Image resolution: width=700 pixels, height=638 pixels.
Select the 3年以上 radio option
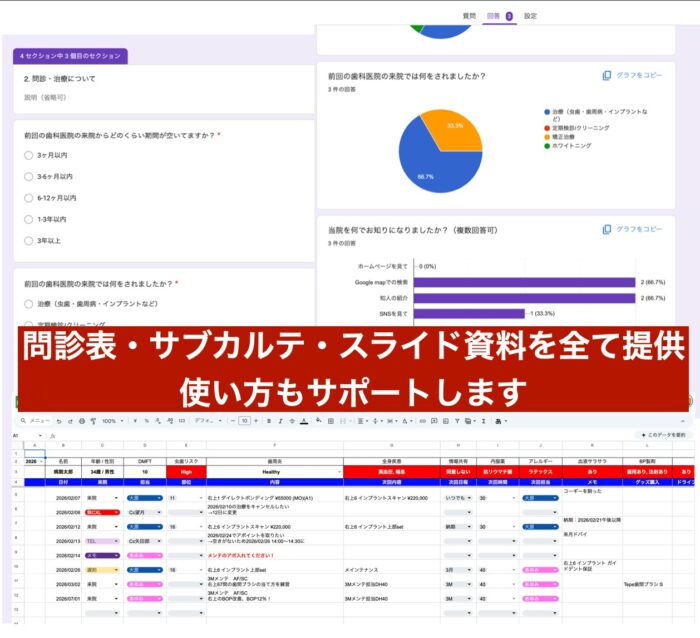click(x=29, y=241)
